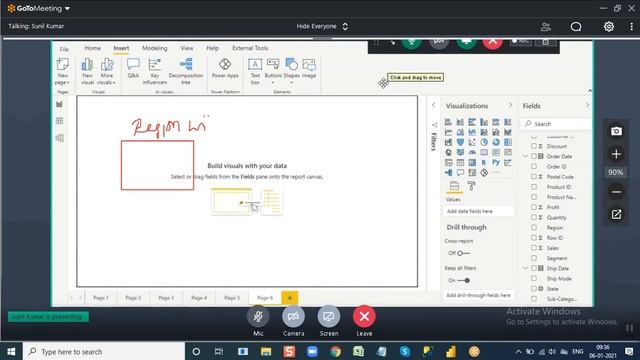The height and width of the screenshot is (360, 640).
Task: Add a Q&A visual
Action: click(x=133, y=68)
